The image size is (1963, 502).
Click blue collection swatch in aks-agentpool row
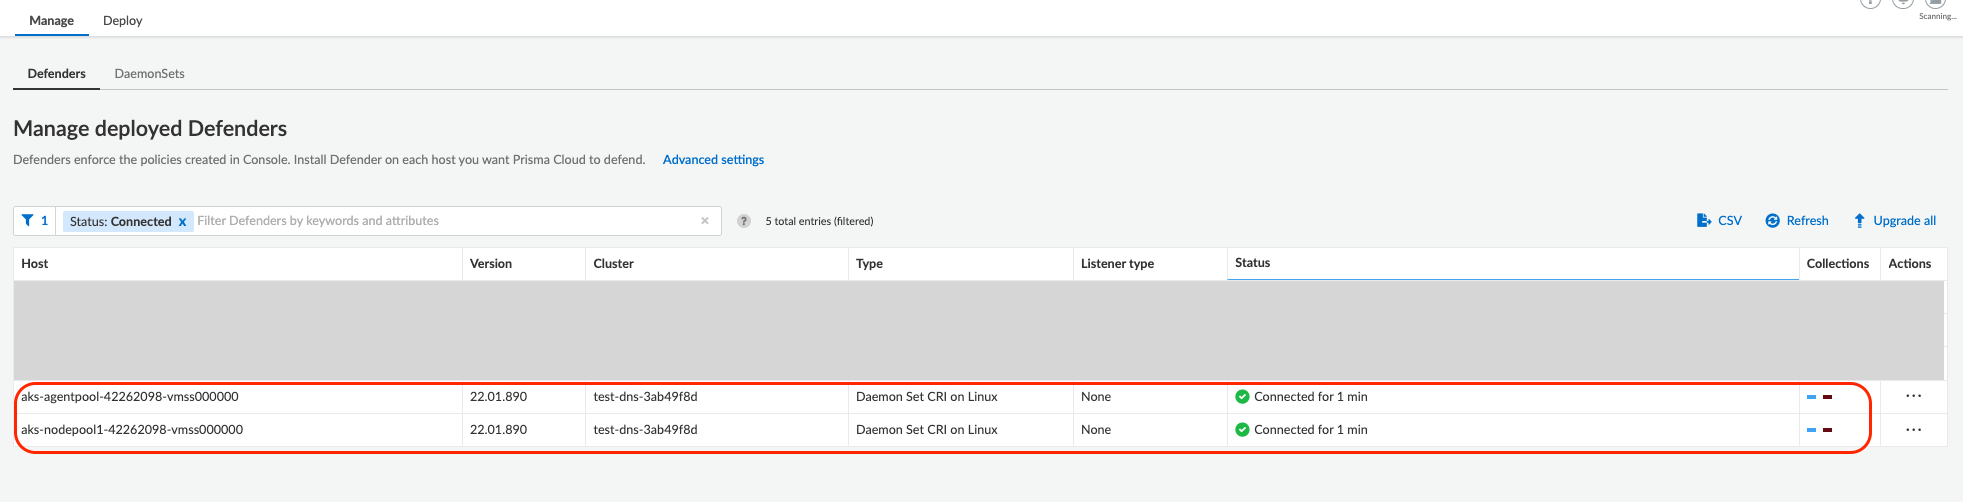pos(1811,397)
